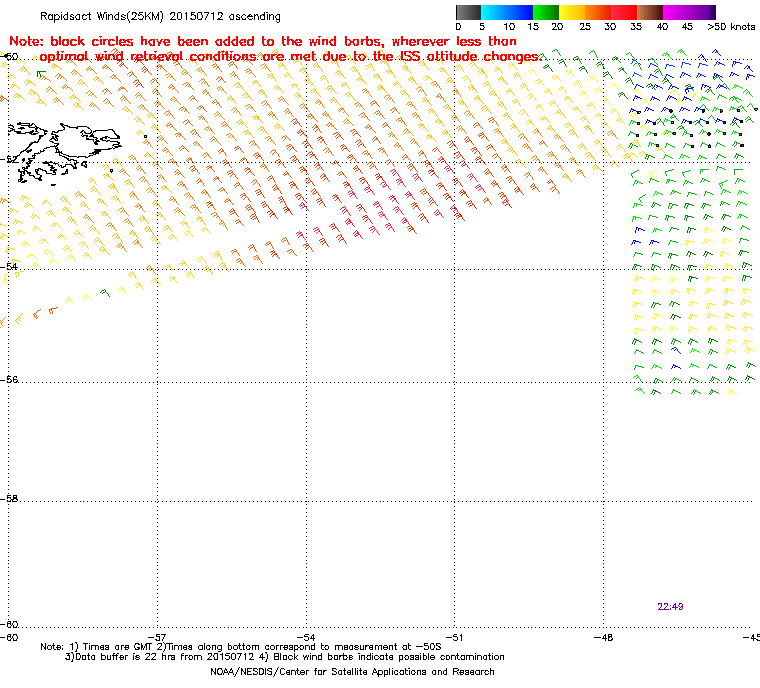This screenshot has height=688, width=760.
Task: Click the '25' label under the color bar
Action: pyautogui.click(x=585, y=27)
